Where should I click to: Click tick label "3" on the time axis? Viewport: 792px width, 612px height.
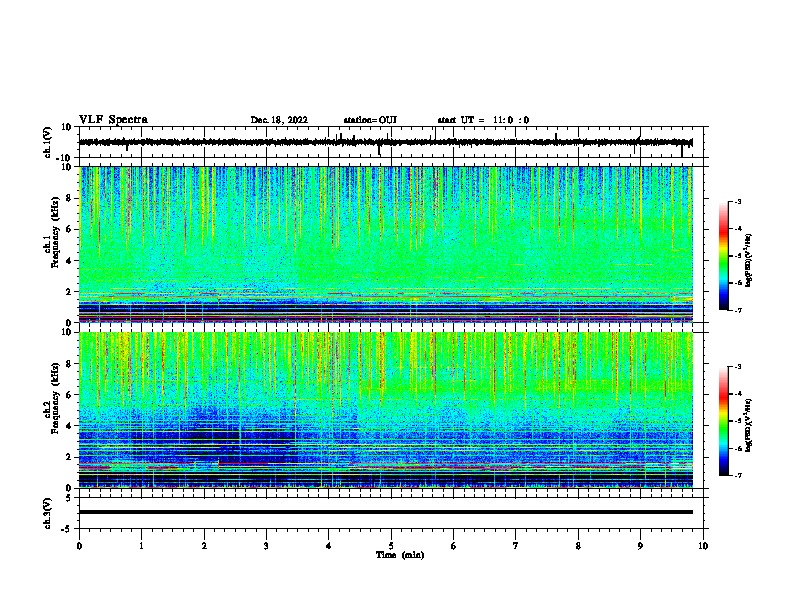(x=266, y=546)
